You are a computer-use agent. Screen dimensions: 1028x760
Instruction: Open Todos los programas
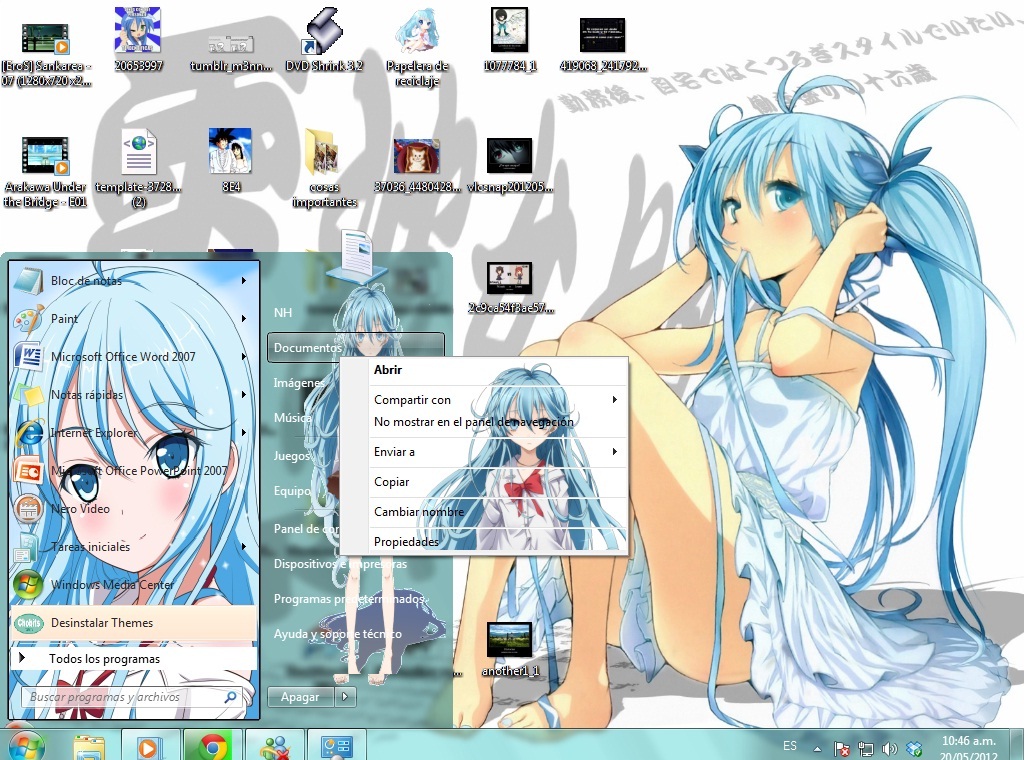(133, 659)
